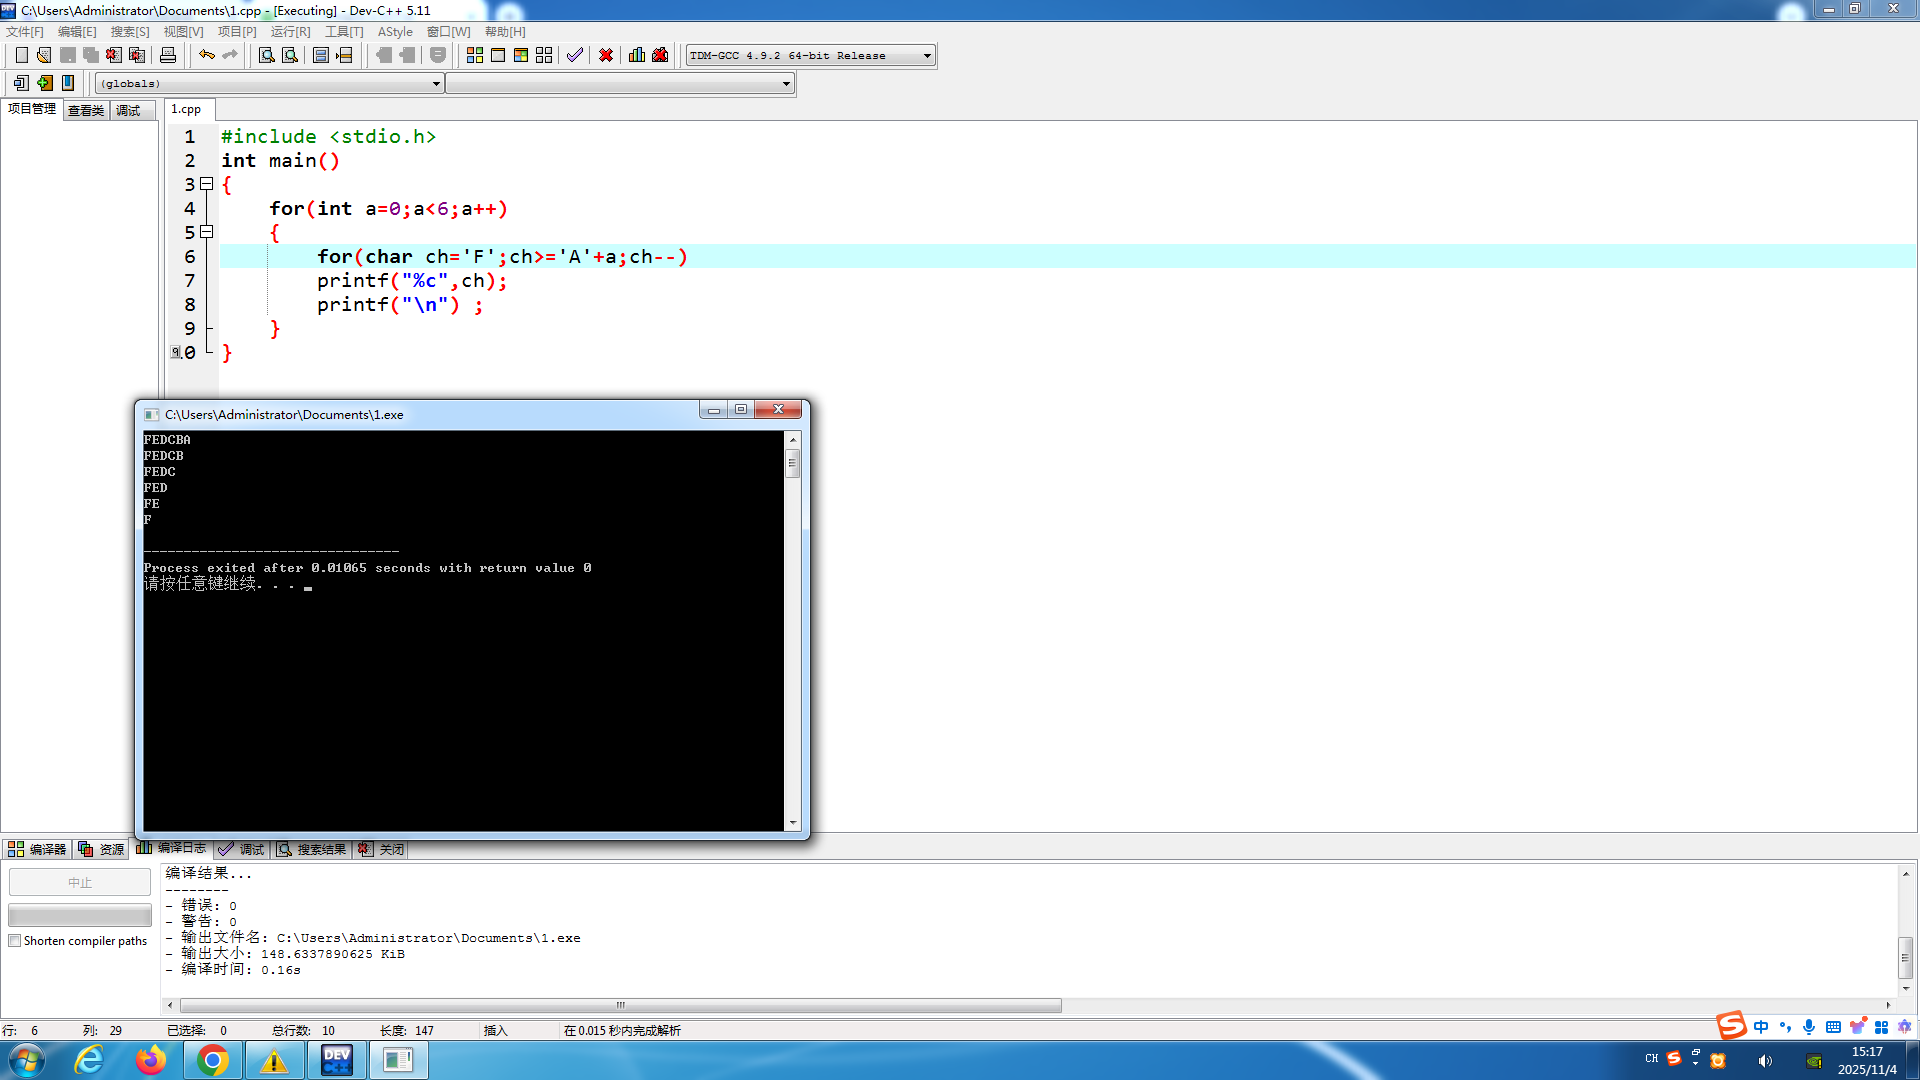Collapse code fold at line 3
The image size is (1920, 1080).
[207, 184]
